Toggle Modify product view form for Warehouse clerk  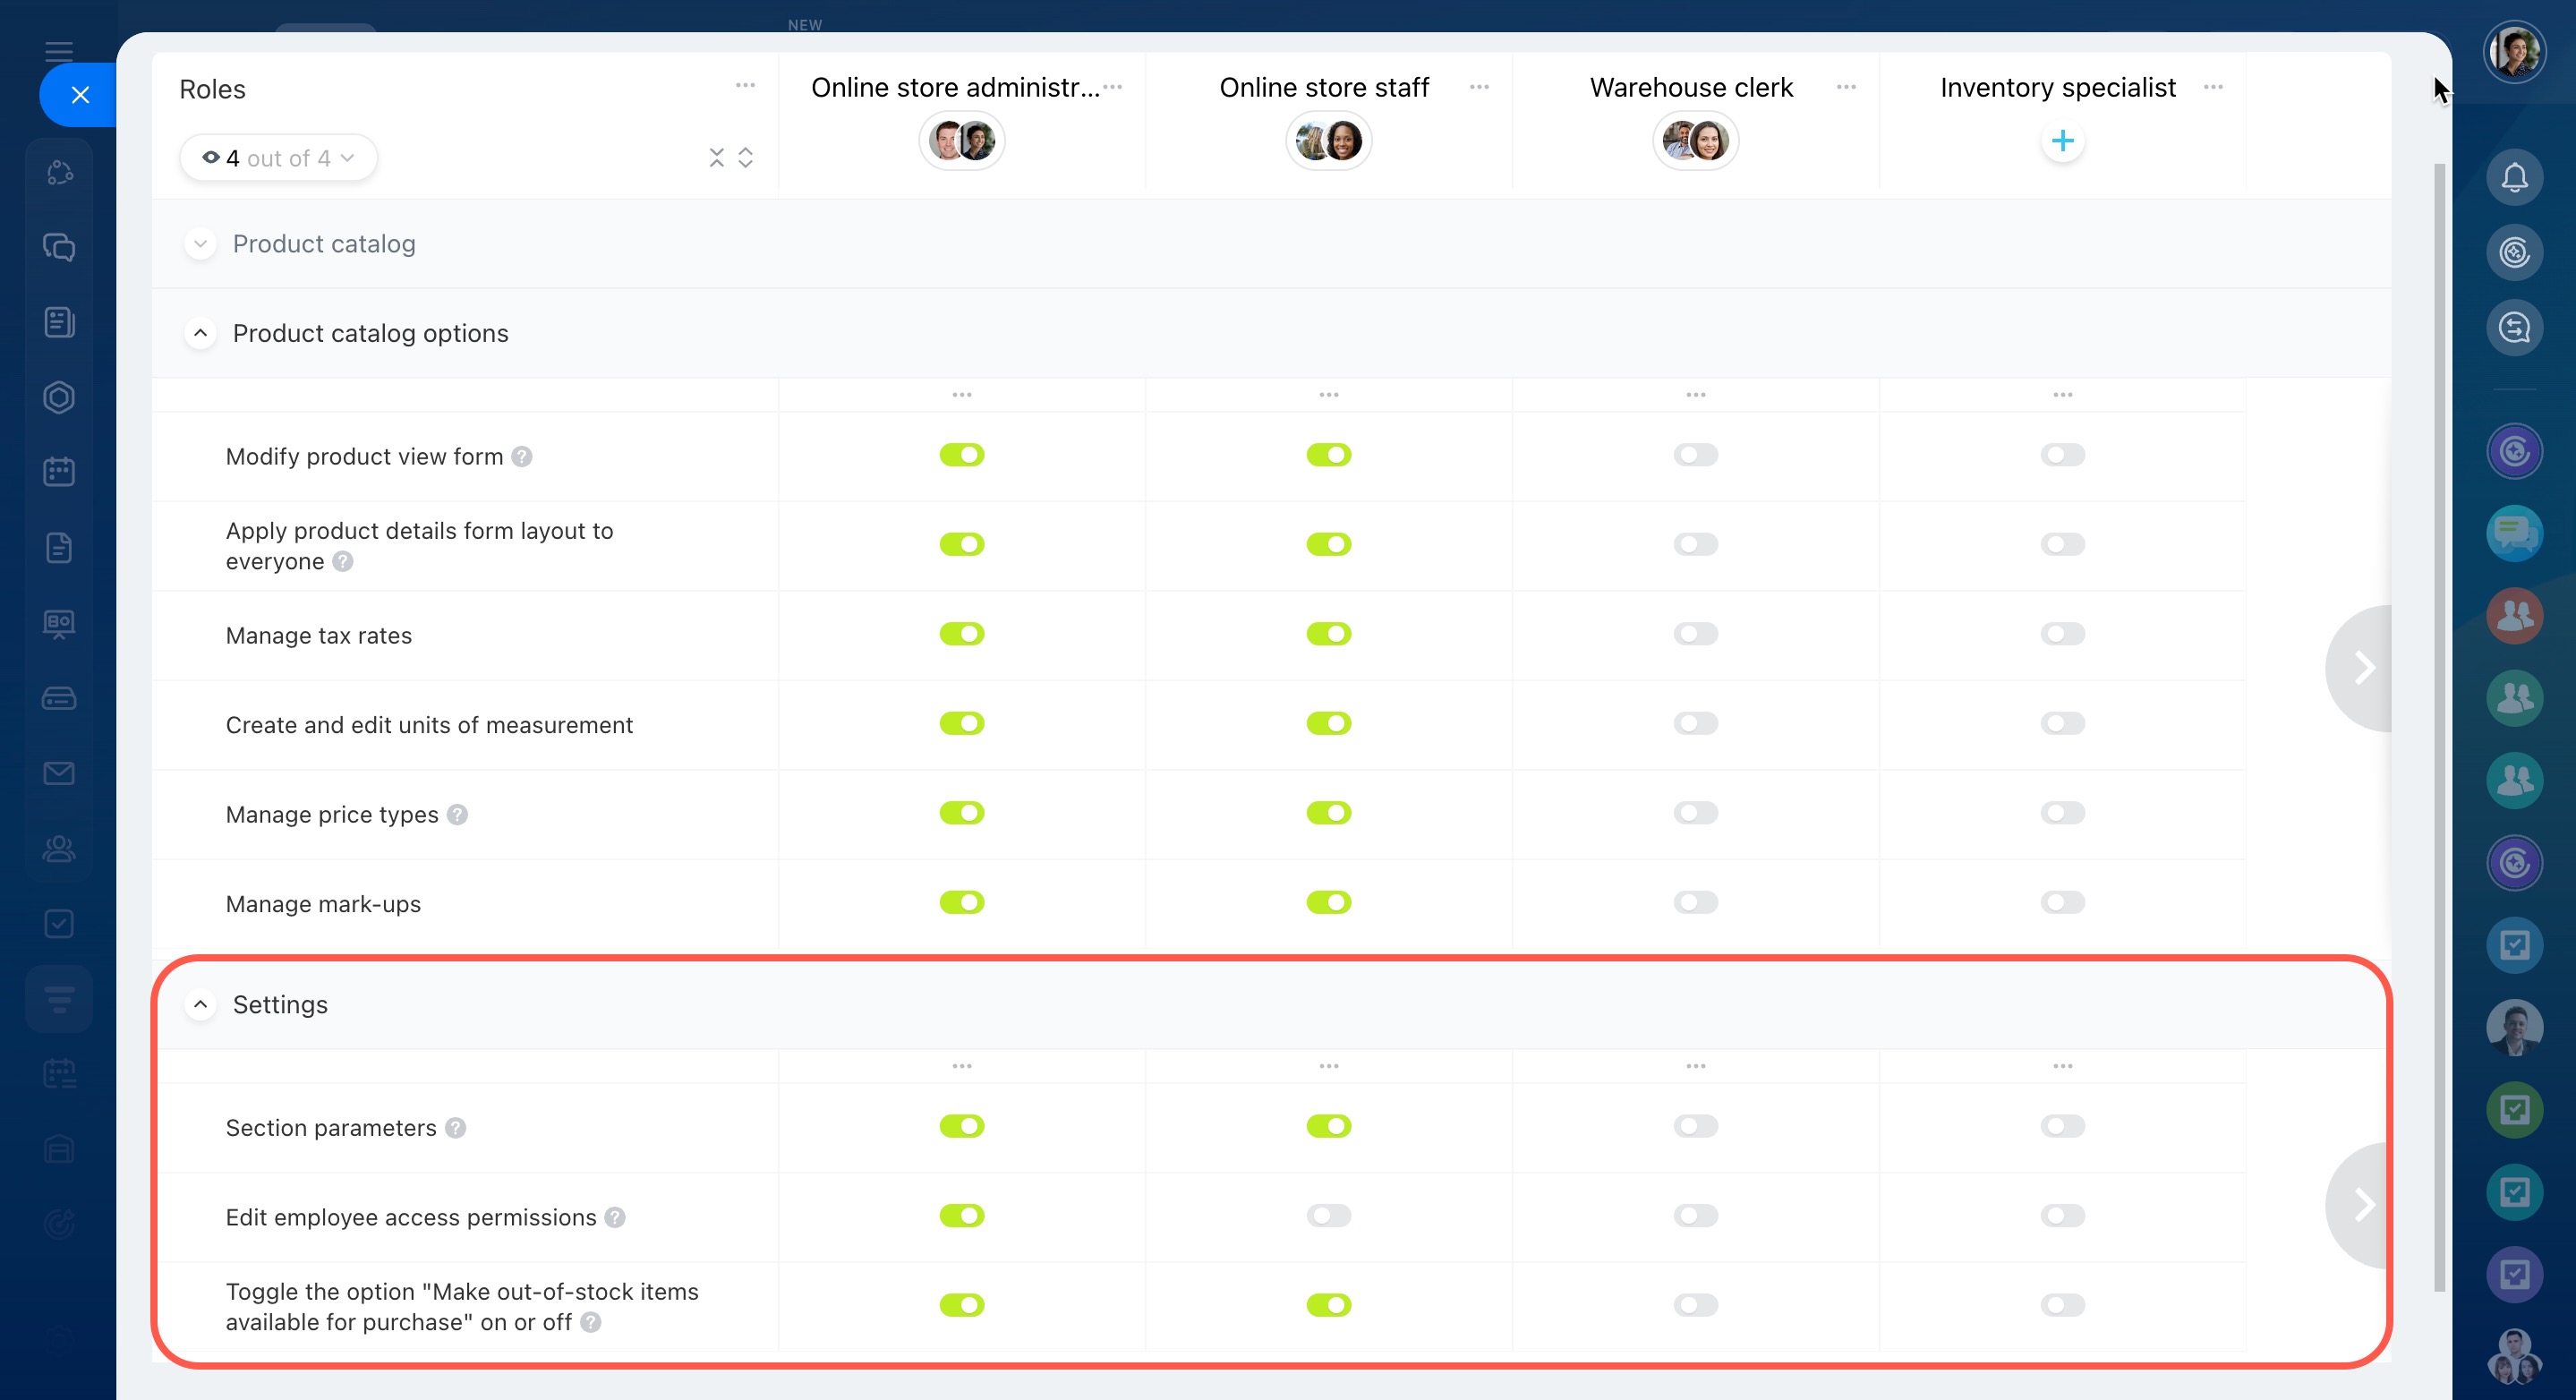[x=1695, y=455]
